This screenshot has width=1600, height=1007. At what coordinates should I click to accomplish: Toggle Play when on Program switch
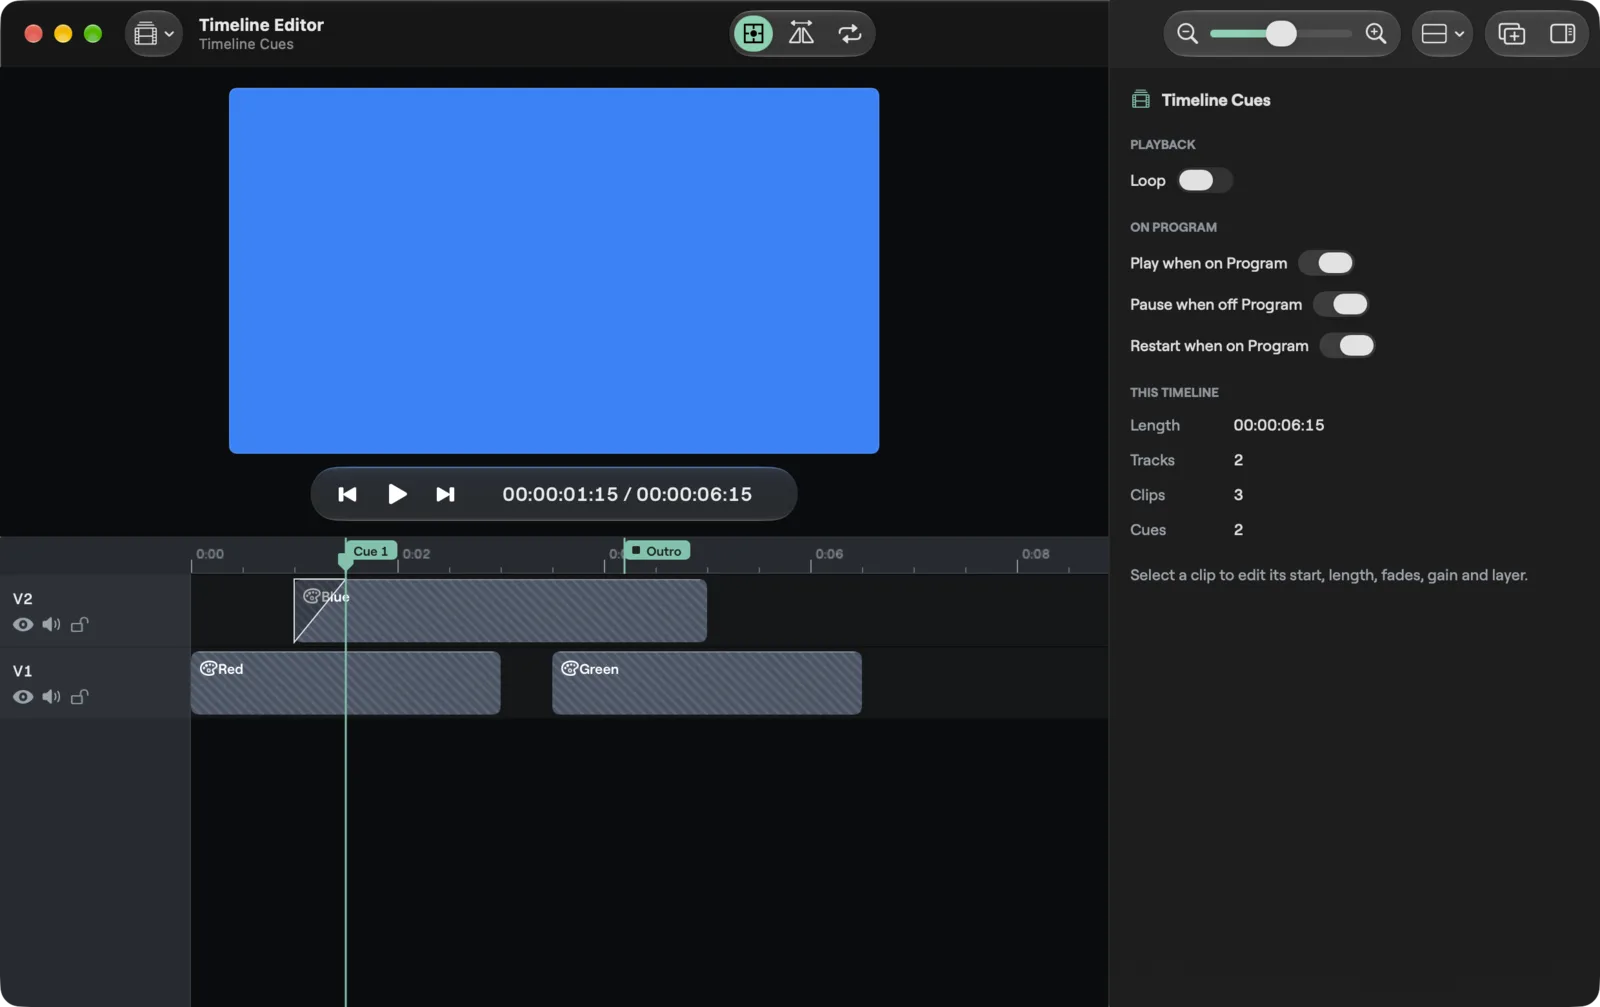[x=1326, y=263]
